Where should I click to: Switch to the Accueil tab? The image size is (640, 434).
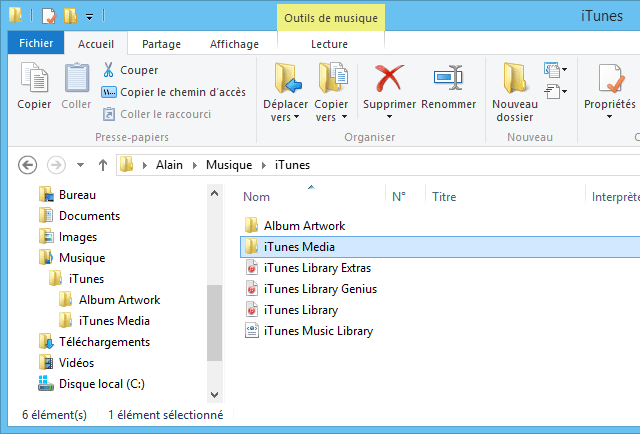tap(96, 44)
